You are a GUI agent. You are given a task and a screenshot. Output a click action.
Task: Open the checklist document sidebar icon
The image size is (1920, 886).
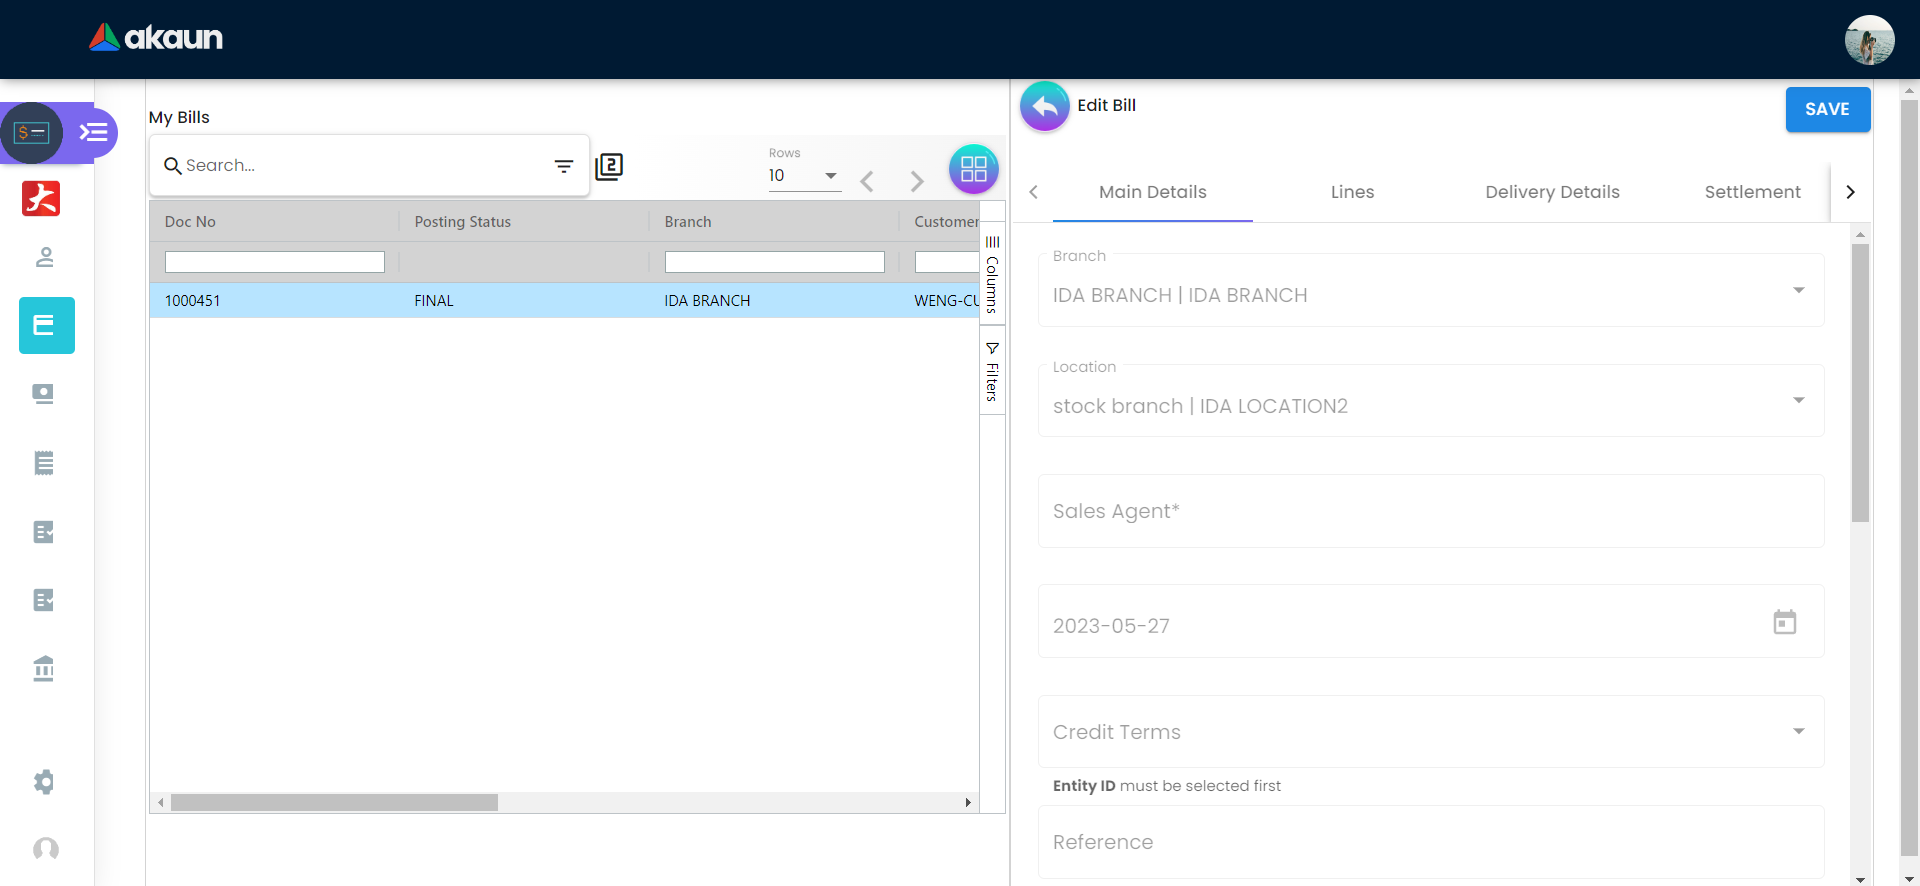click(44, 532)
